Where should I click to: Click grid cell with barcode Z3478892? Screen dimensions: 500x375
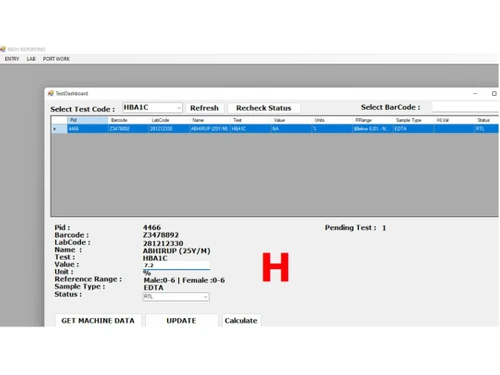(x=128, y=129)
